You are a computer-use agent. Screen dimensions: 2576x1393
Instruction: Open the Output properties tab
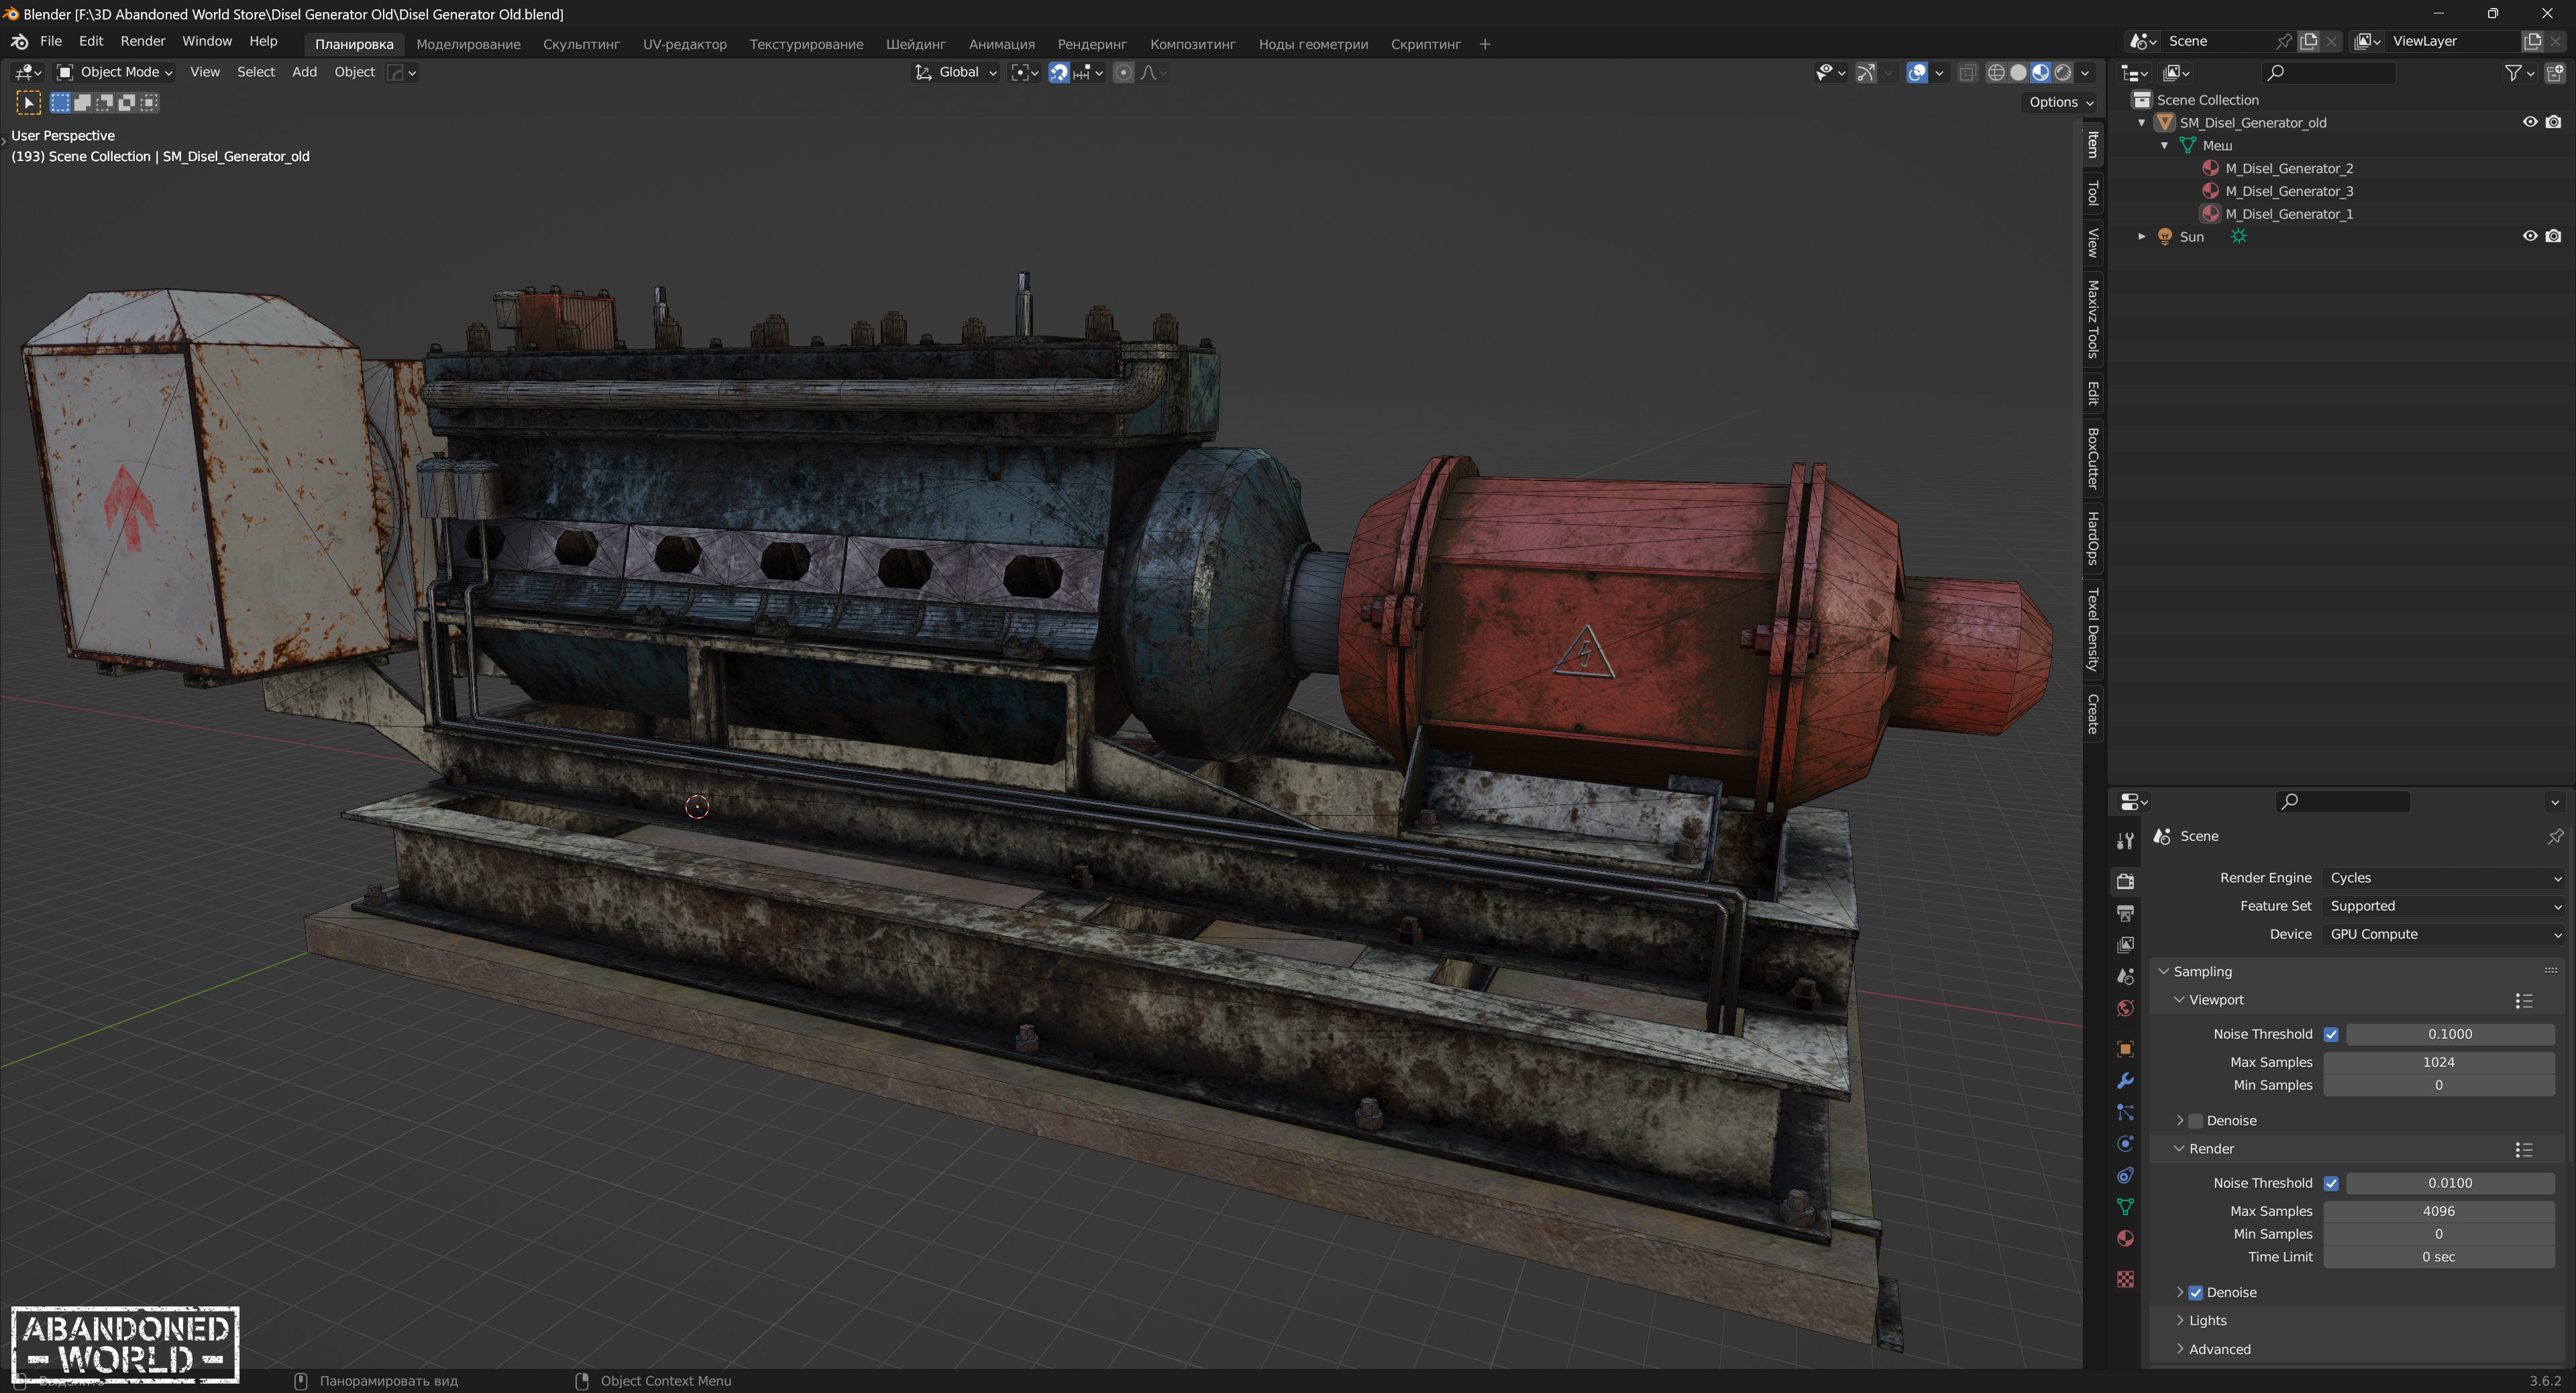point(2125,914)
